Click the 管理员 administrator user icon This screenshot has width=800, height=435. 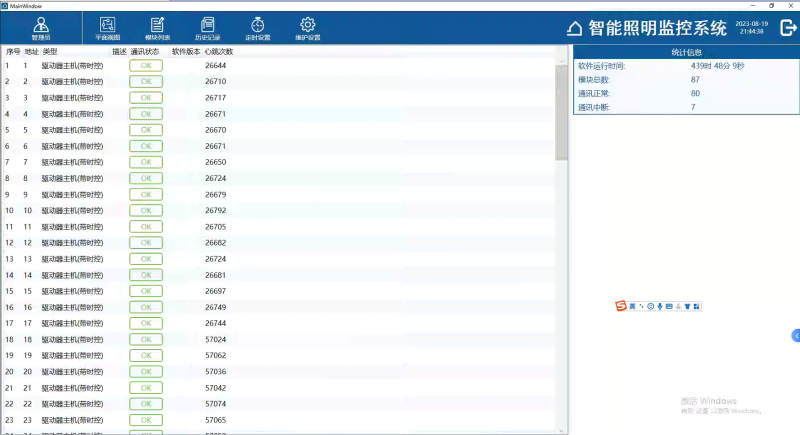tap(41, 27)
